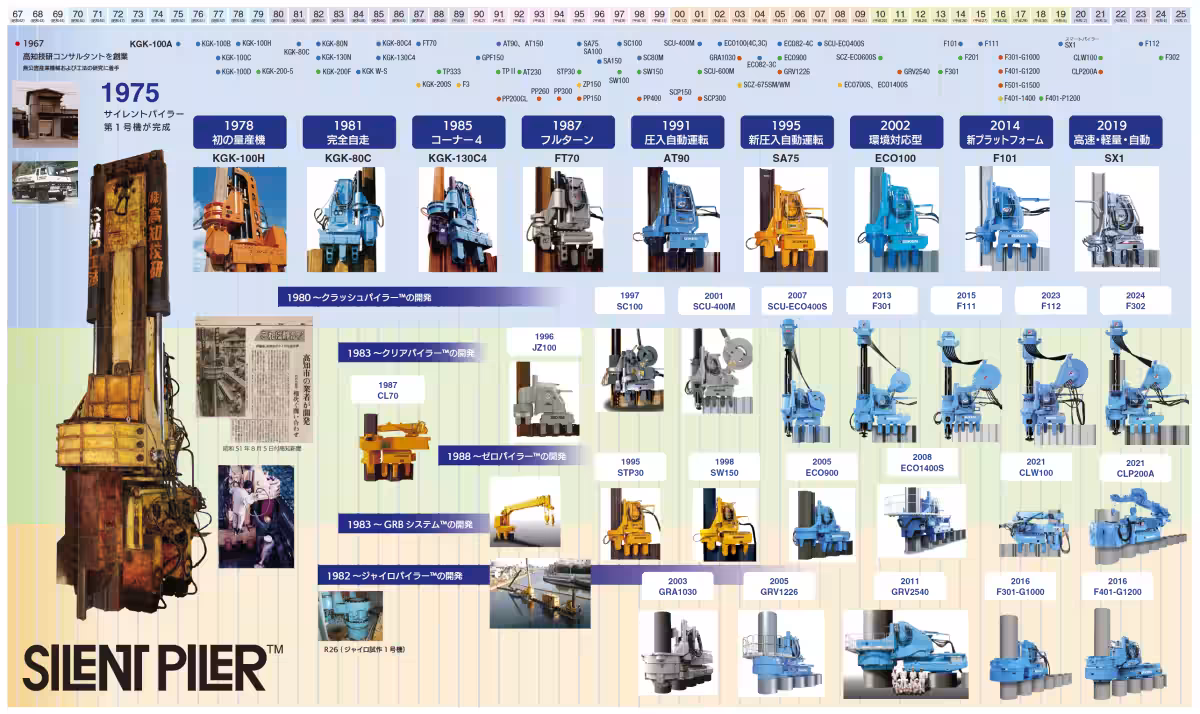Open the ECO1400S machine photo
1200x714 pixels.
[x=921, y=520]
